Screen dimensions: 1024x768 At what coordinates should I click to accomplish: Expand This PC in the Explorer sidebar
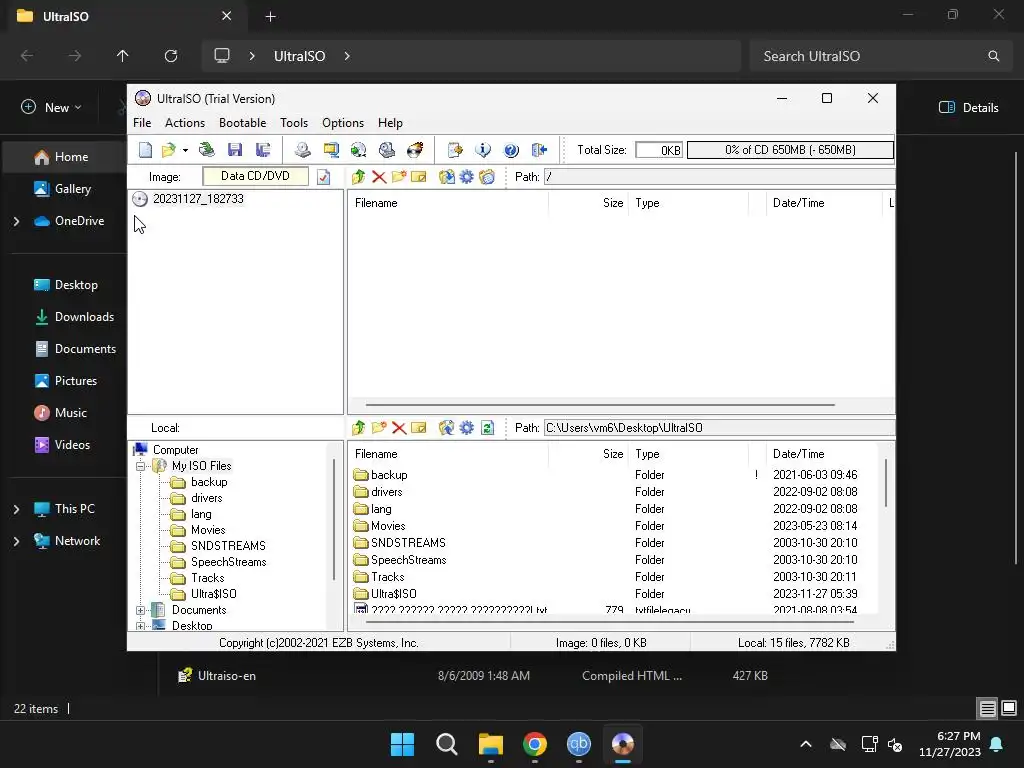[16, 509]
